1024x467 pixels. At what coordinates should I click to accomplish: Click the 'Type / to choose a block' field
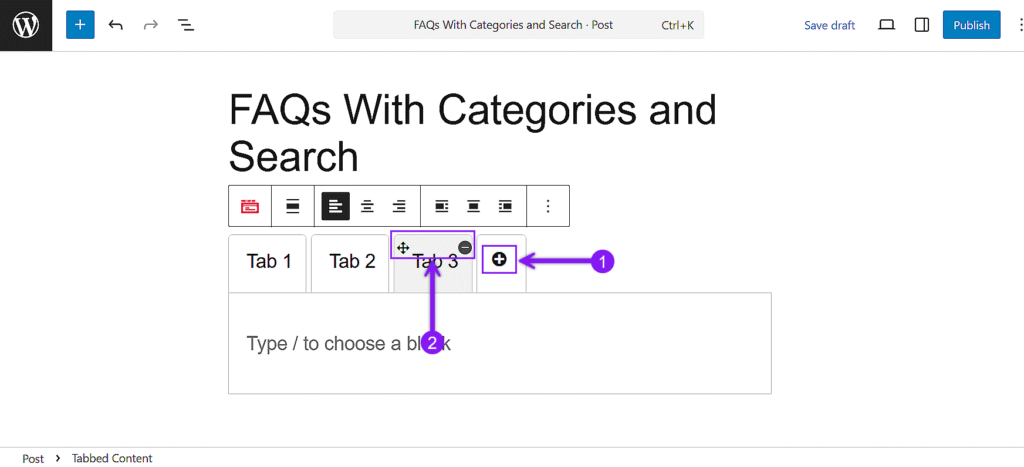coord(500,343)
